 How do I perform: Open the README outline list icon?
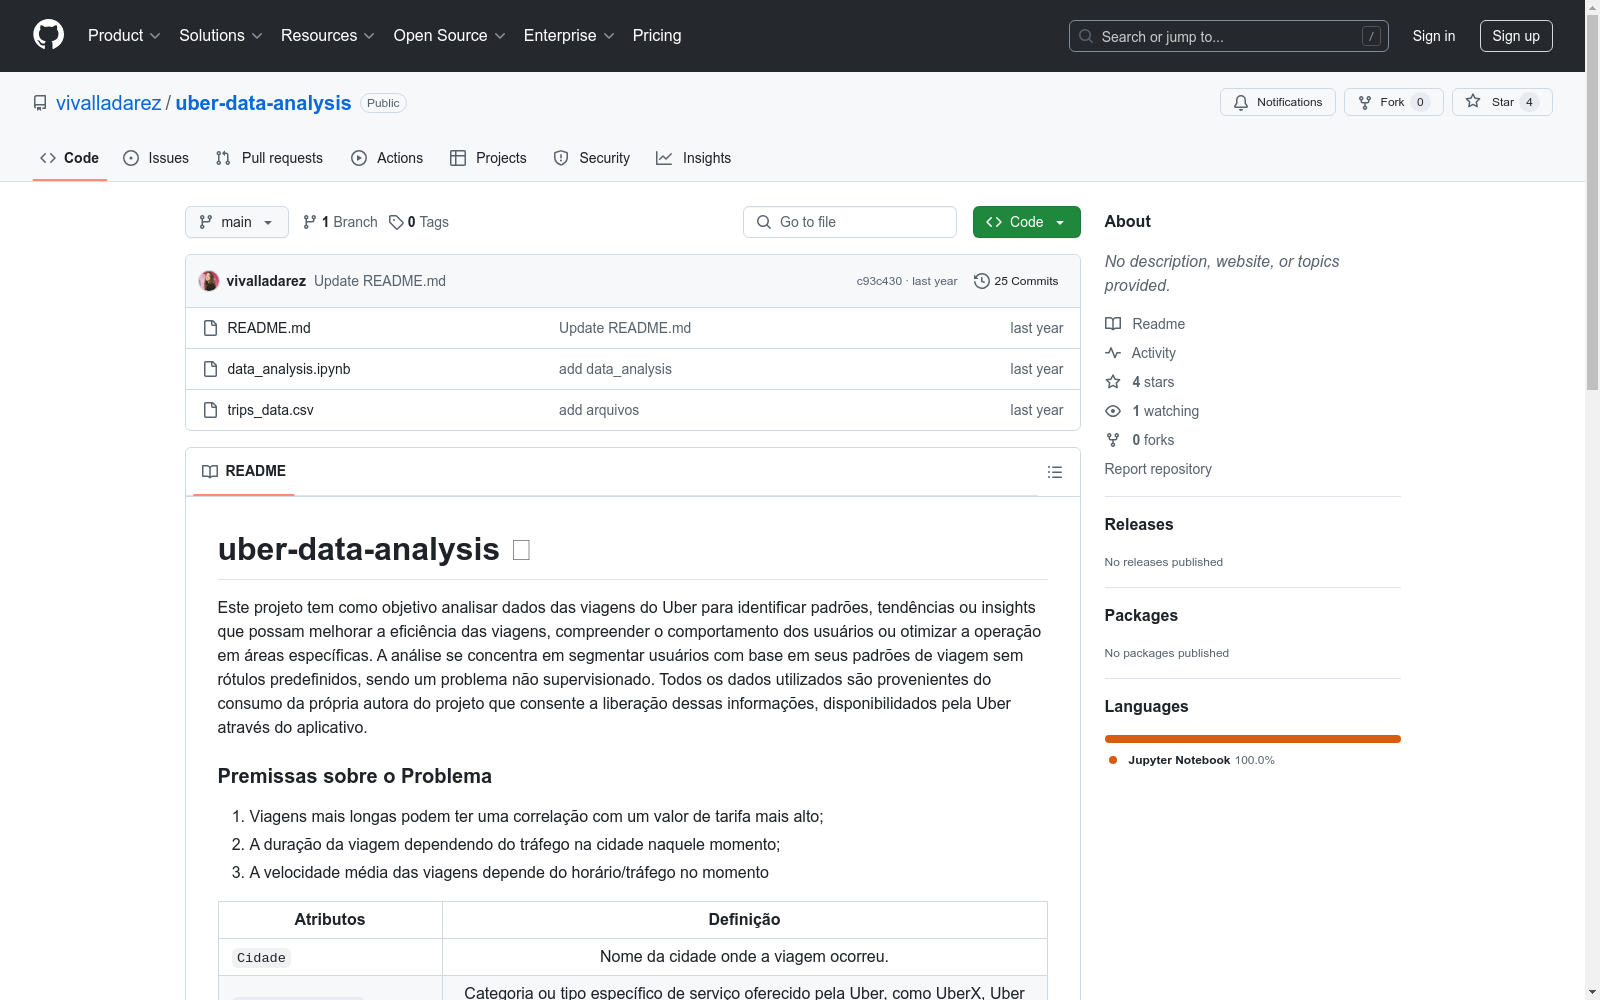[1055, 472]
